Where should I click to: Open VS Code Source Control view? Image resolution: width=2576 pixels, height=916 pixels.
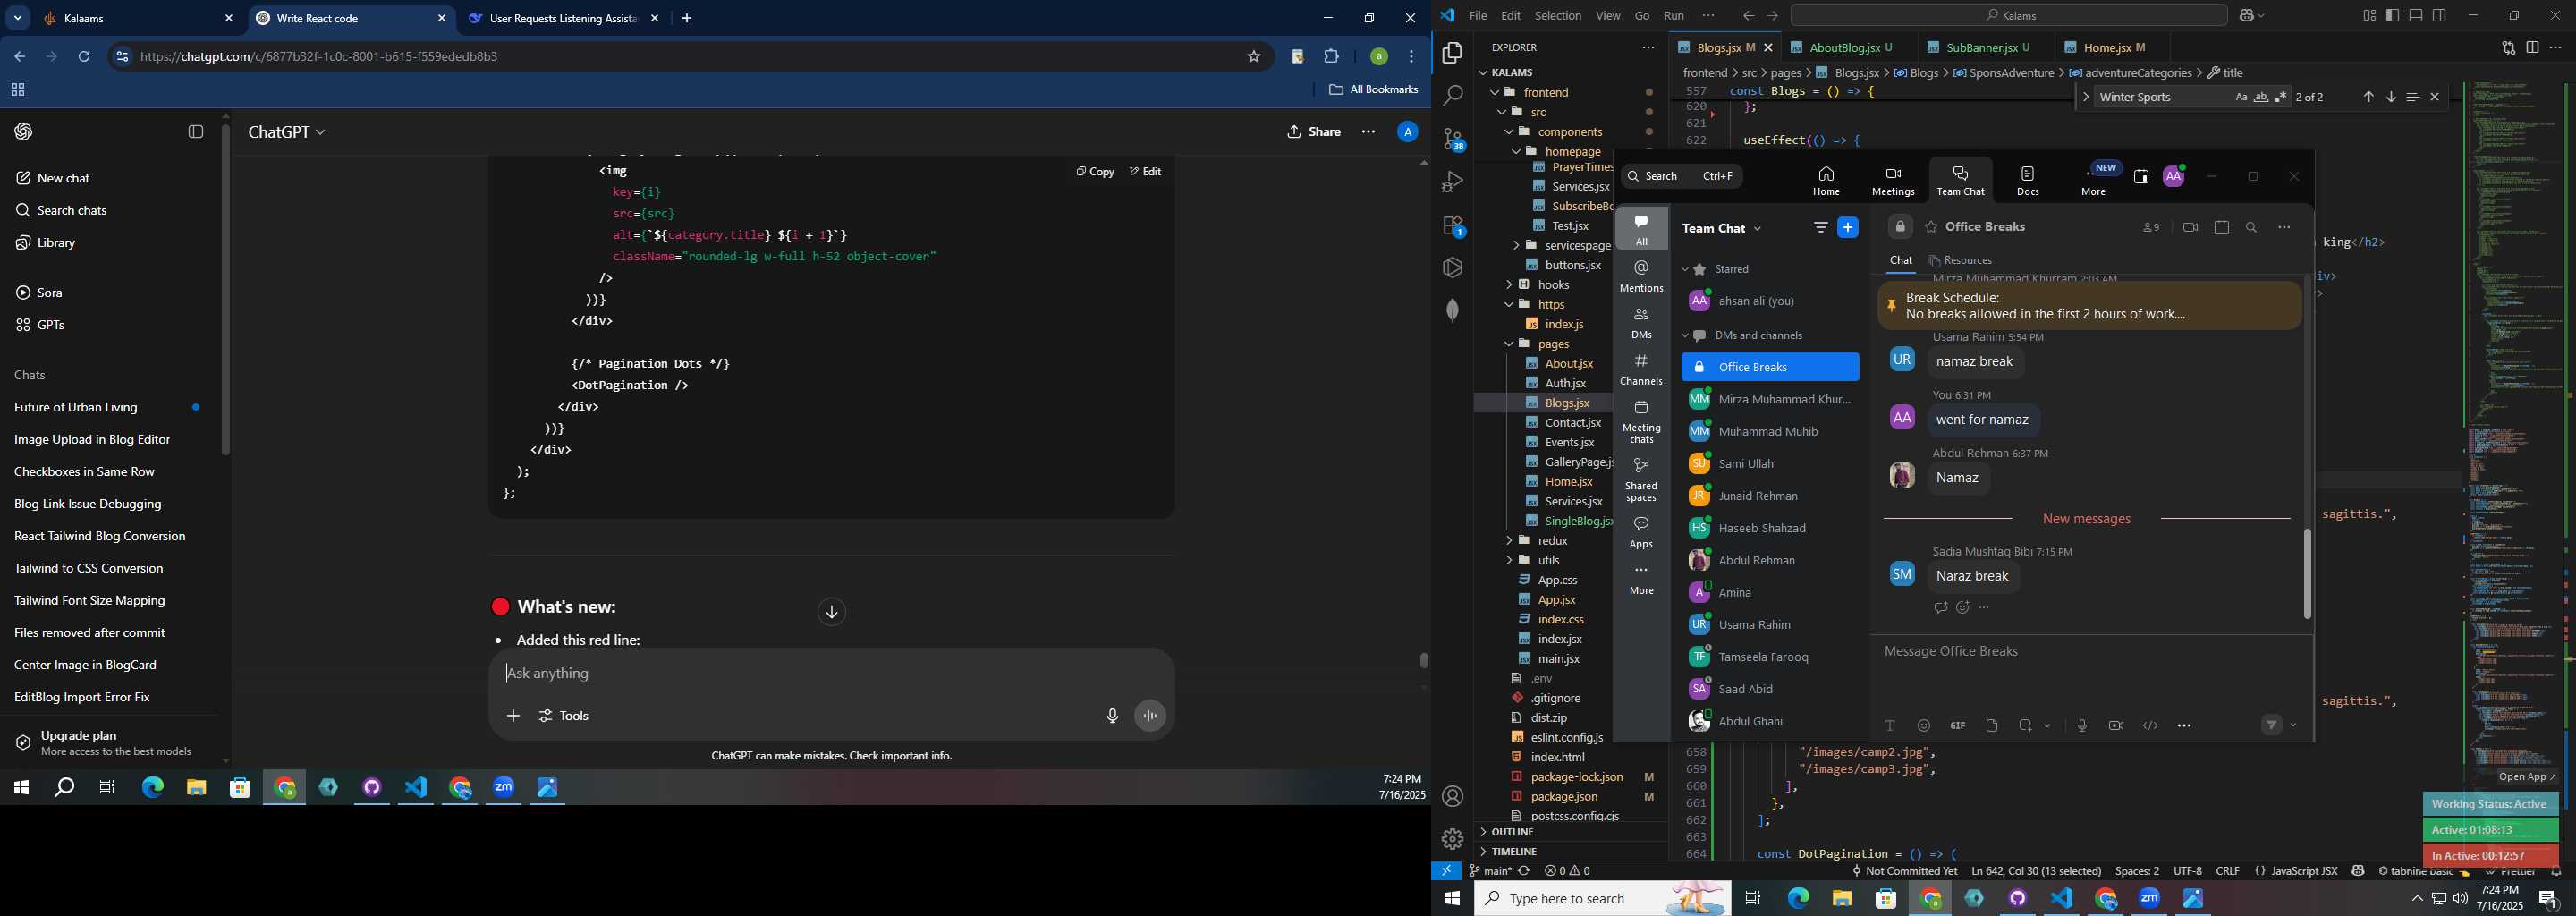click(x=1452, y=139)
